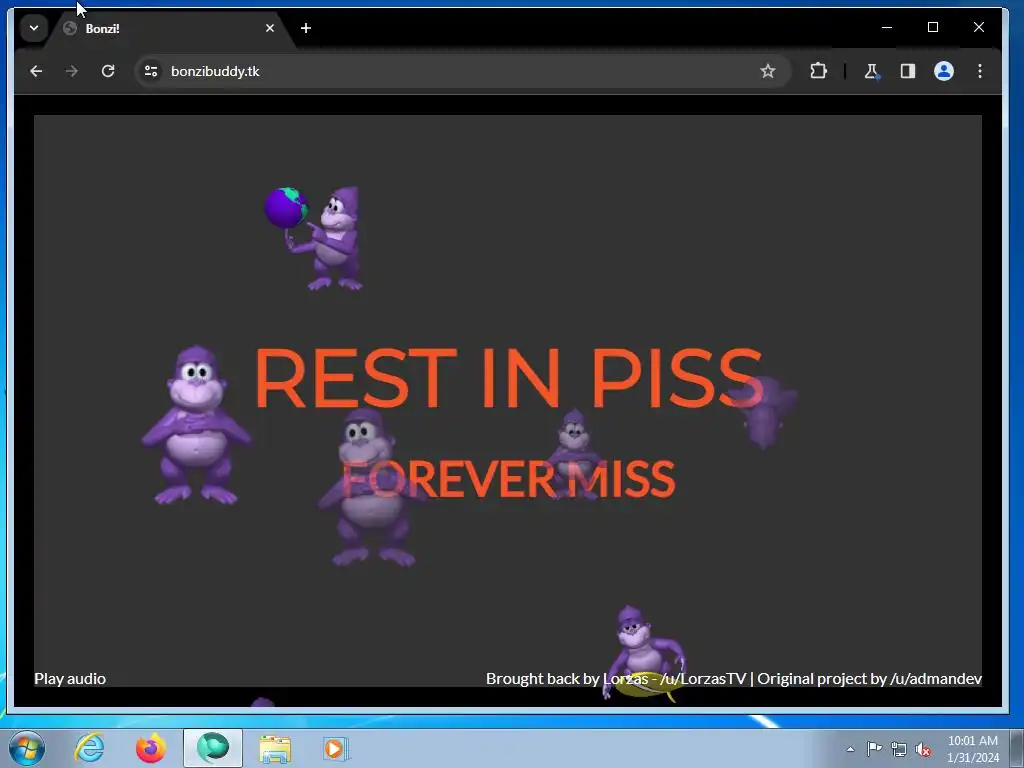The height and width of the screenshot is (768, 1024).
Task: Open the Extensions puzzle icon
Action: pyautogui.click(x=818, y=71)
